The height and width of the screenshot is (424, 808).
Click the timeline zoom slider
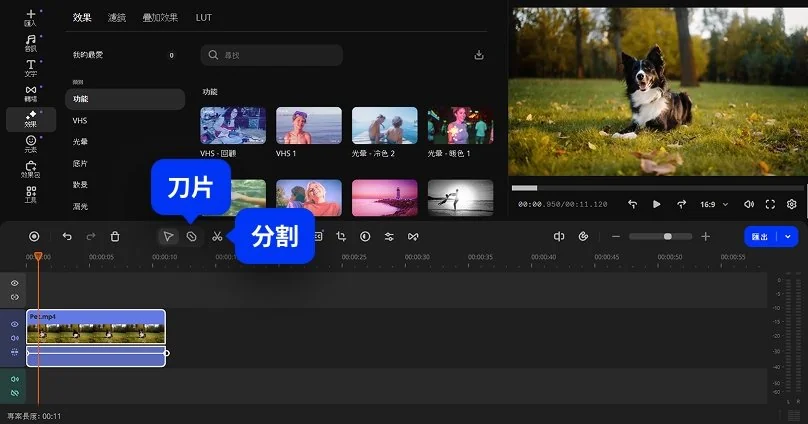[661, 236]
